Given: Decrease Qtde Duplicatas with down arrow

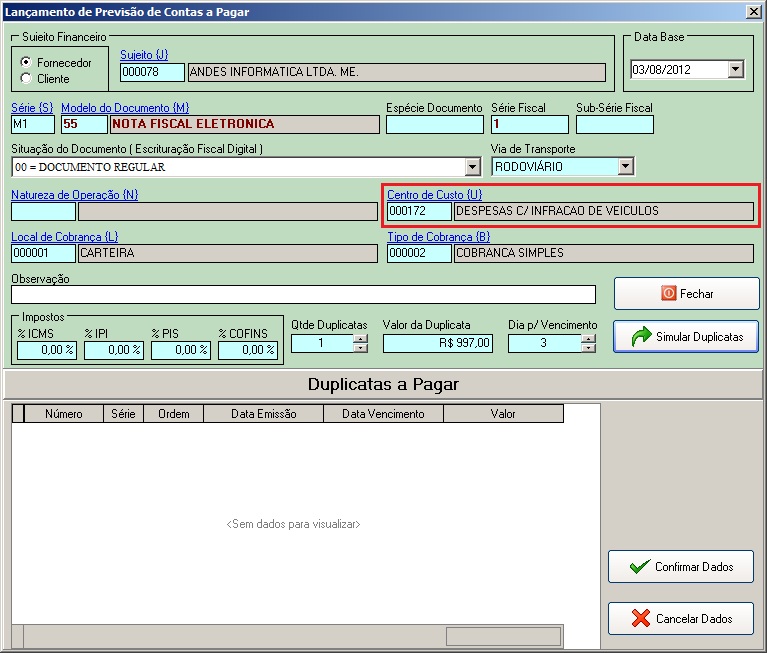Looking at the screenshot, I should [x=361, y=348].
